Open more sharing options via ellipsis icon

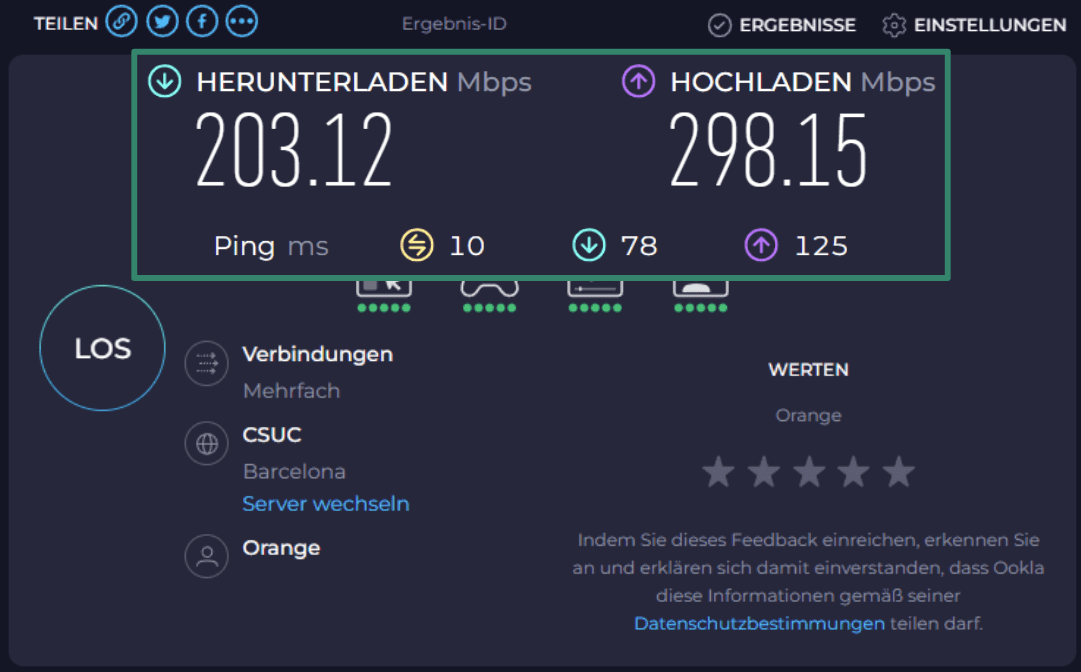[x=241, y=21]
